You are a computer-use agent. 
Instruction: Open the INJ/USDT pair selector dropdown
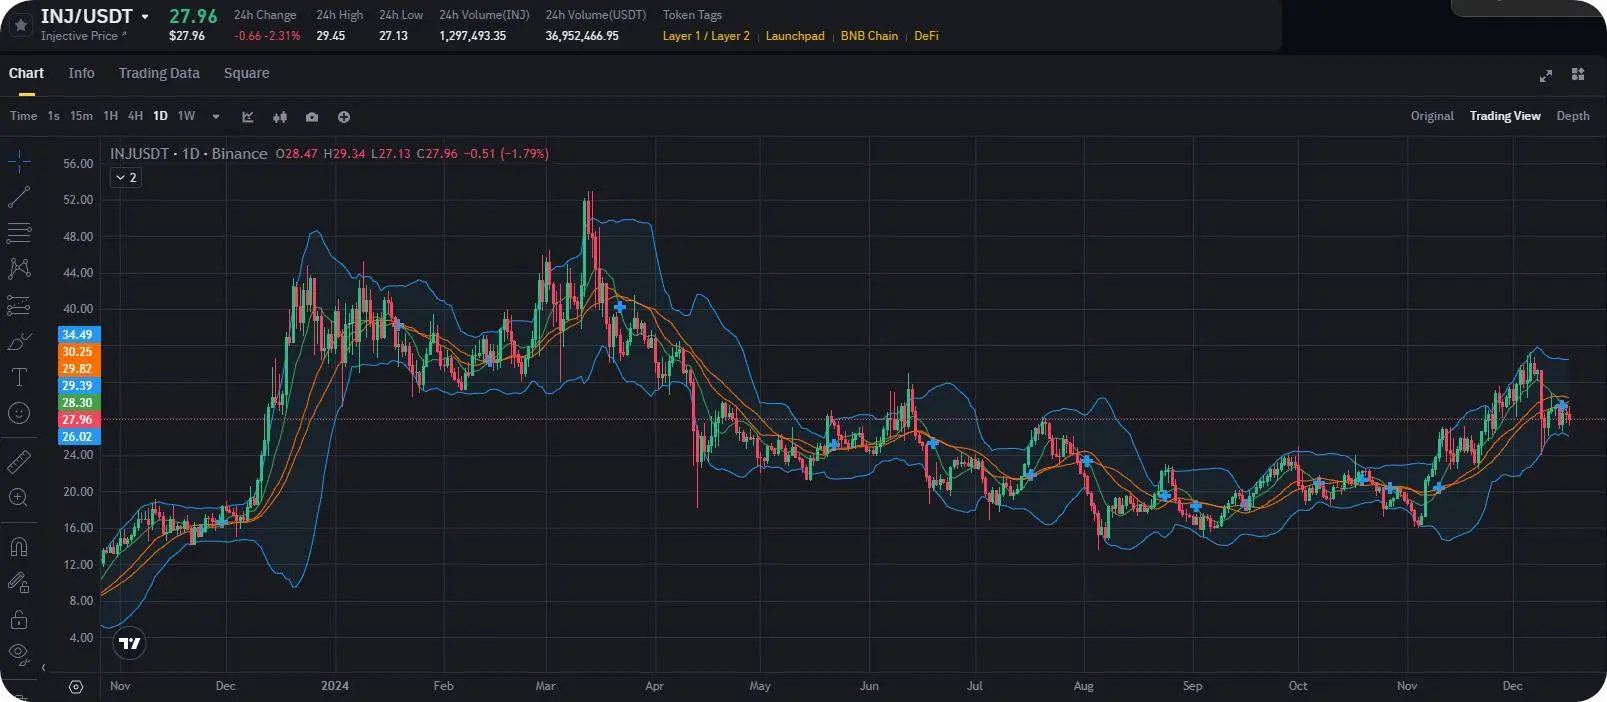[x=145, y=17]
